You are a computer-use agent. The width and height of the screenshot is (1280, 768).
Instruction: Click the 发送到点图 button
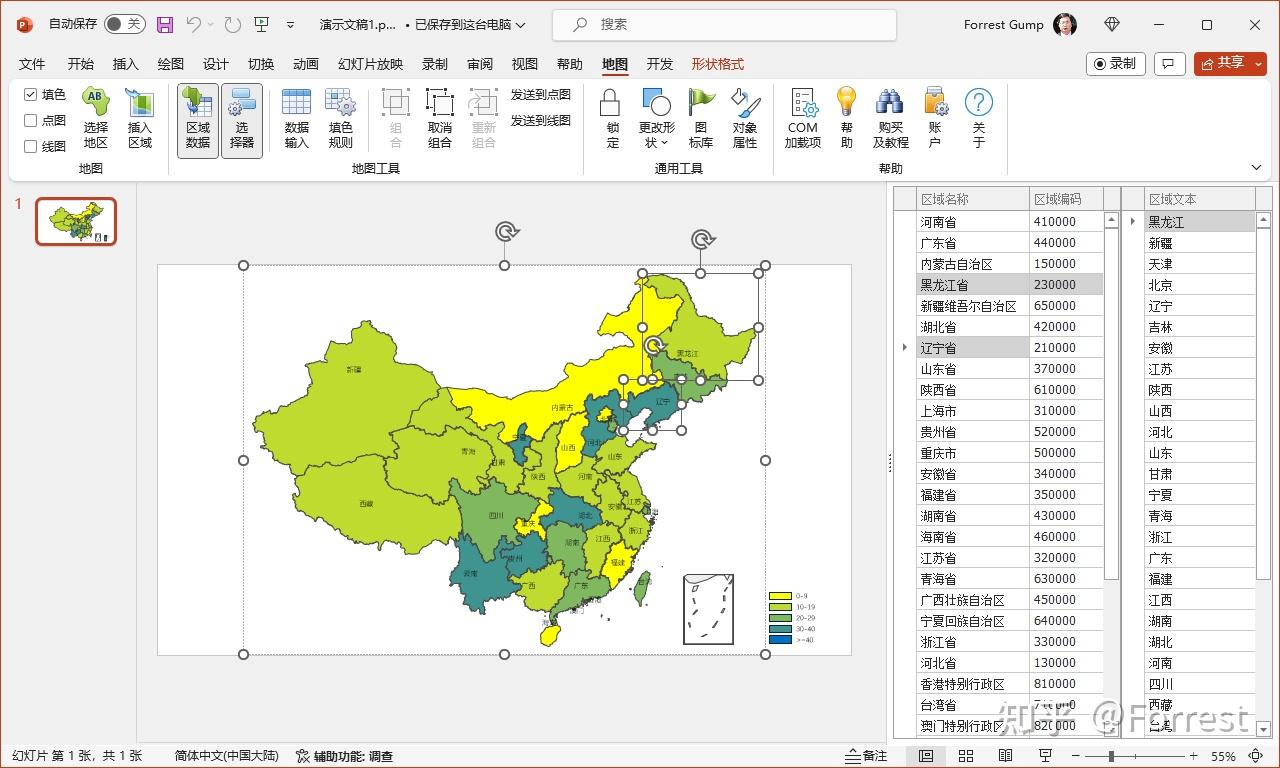(x=541, y=94)
